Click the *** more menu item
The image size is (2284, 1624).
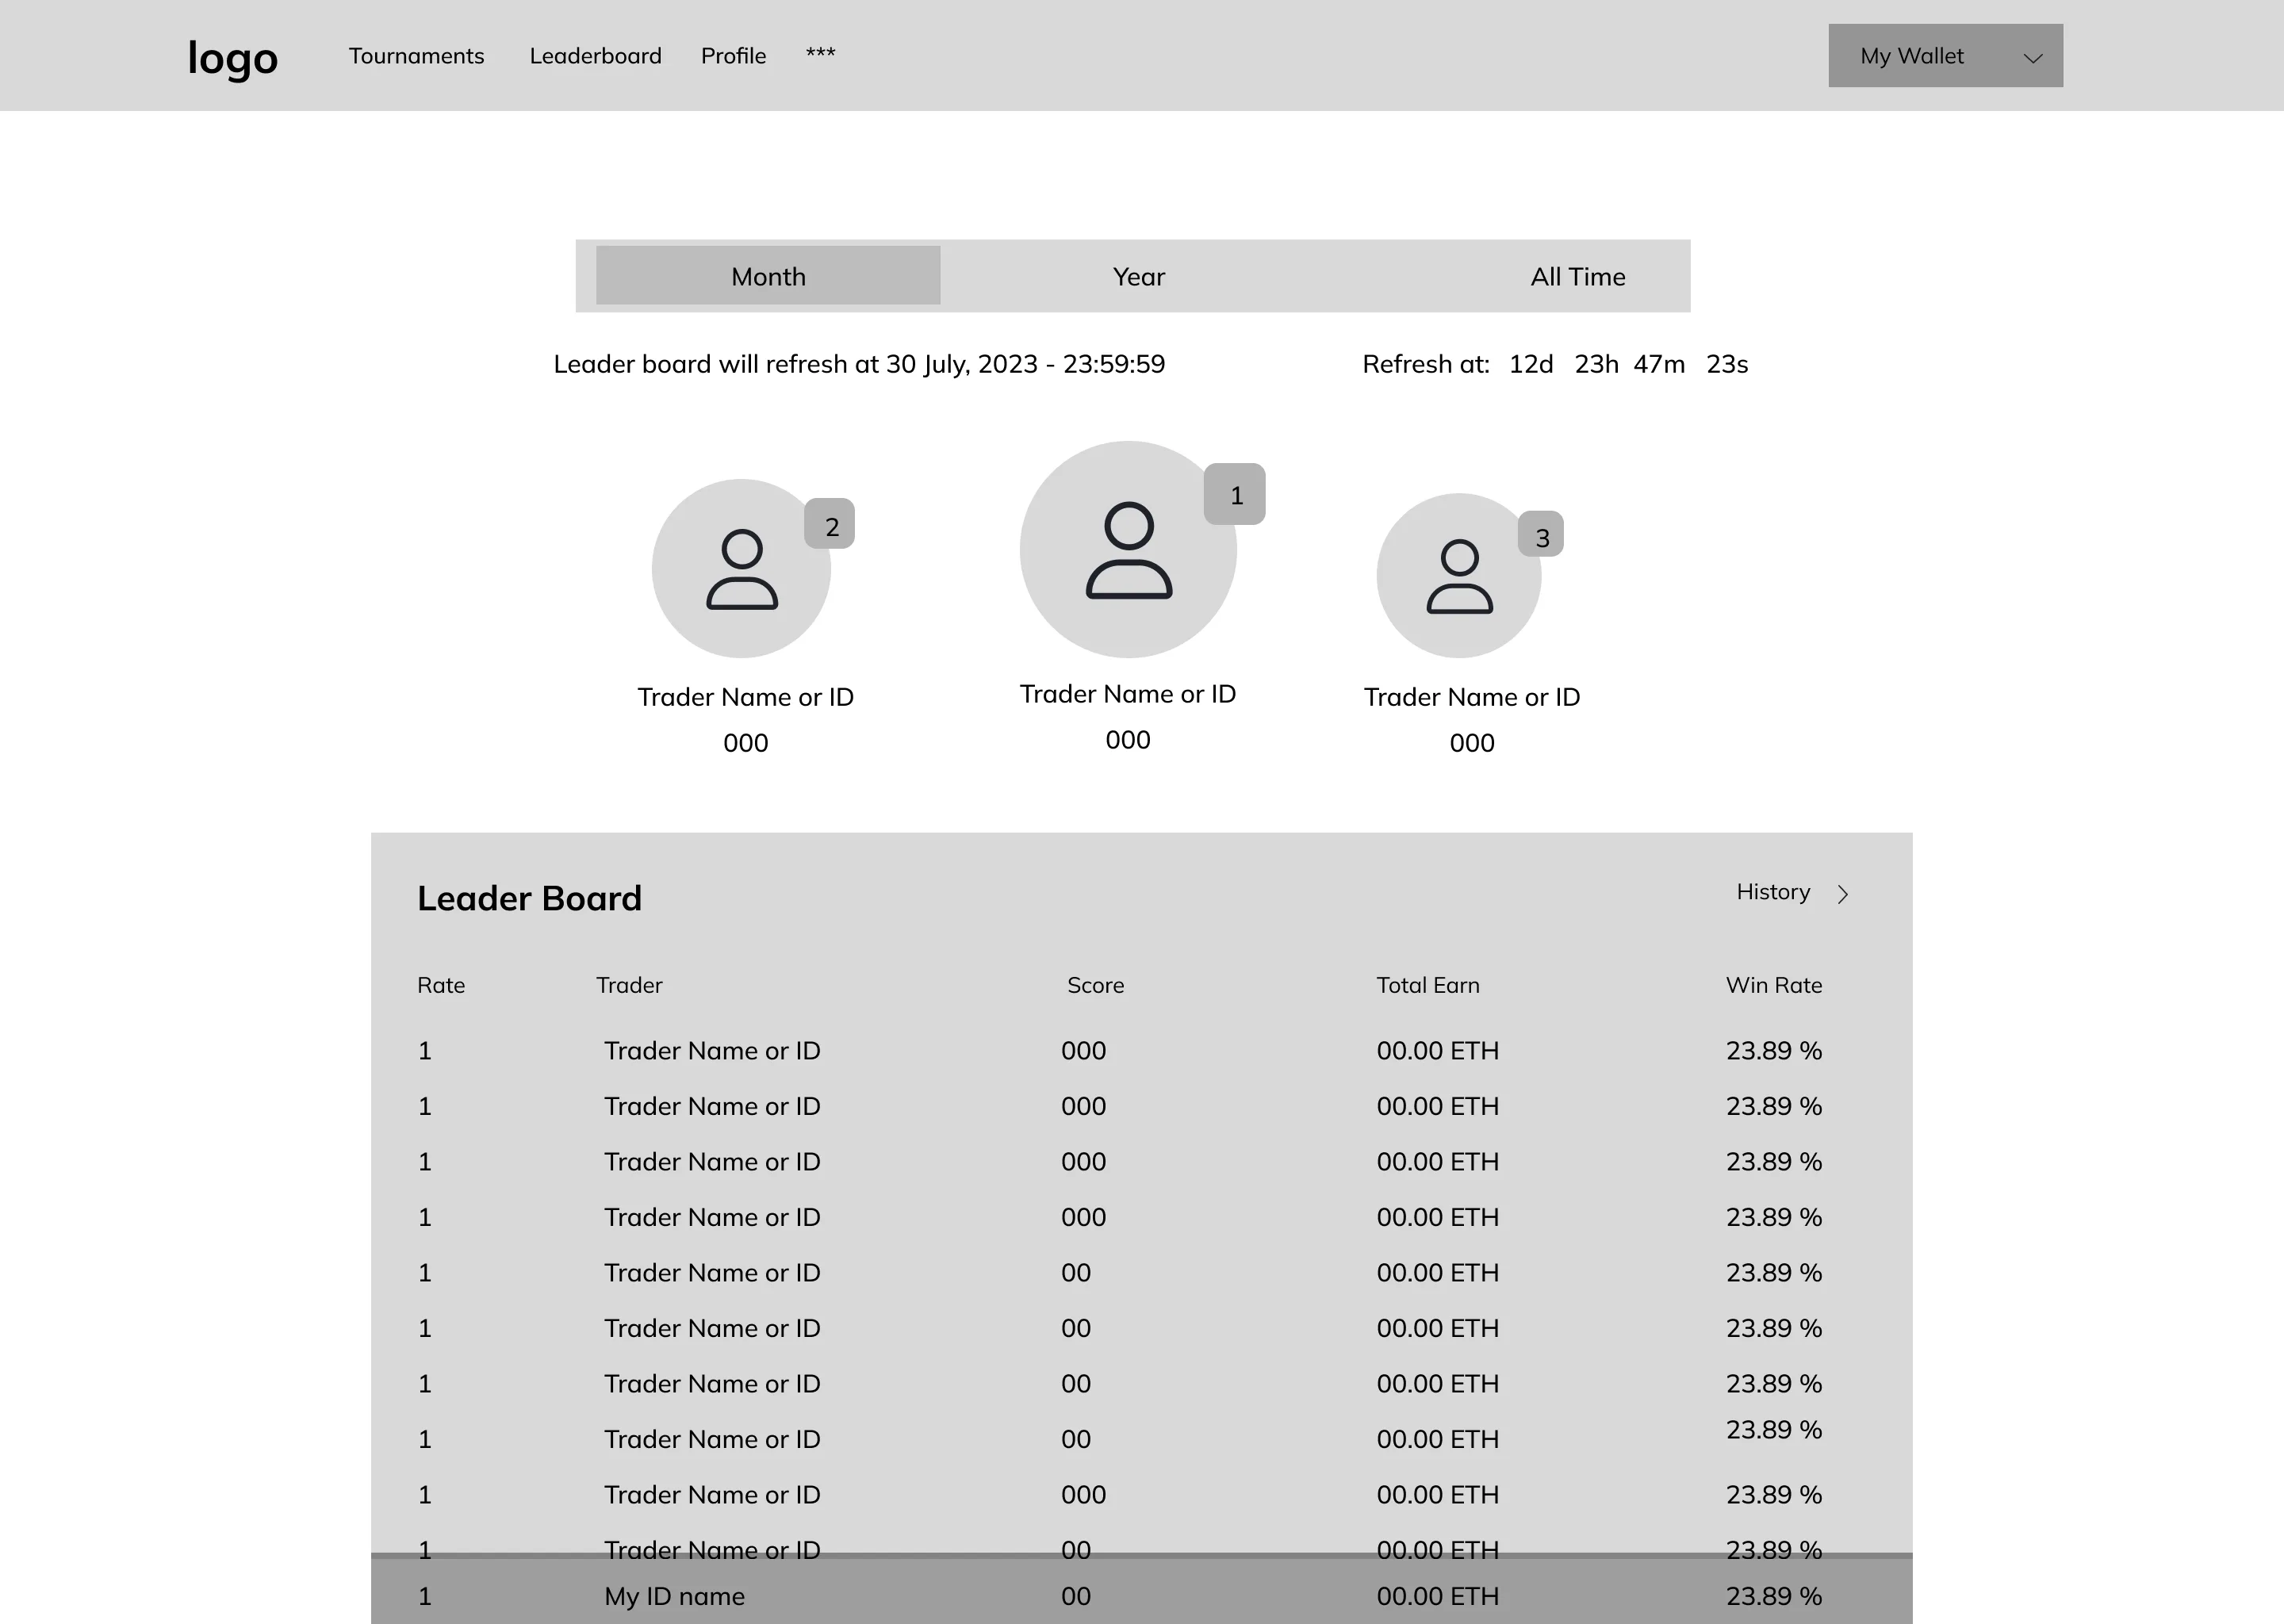pyautogui.click(x=821, y=53)
